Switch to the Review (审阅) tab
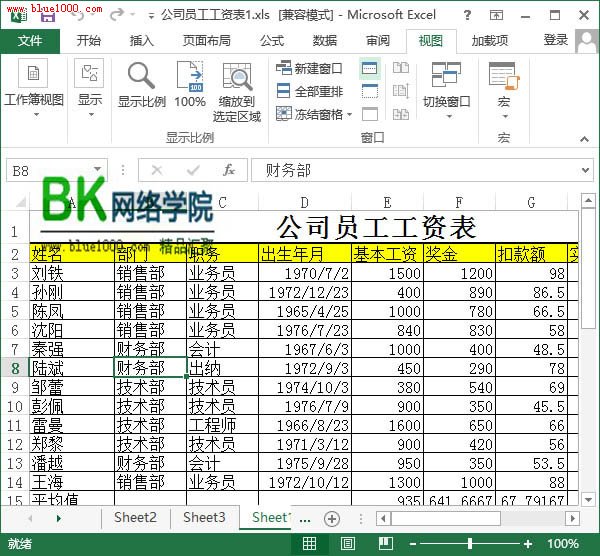Screen dimensions: 600x556 pos(378,41)
